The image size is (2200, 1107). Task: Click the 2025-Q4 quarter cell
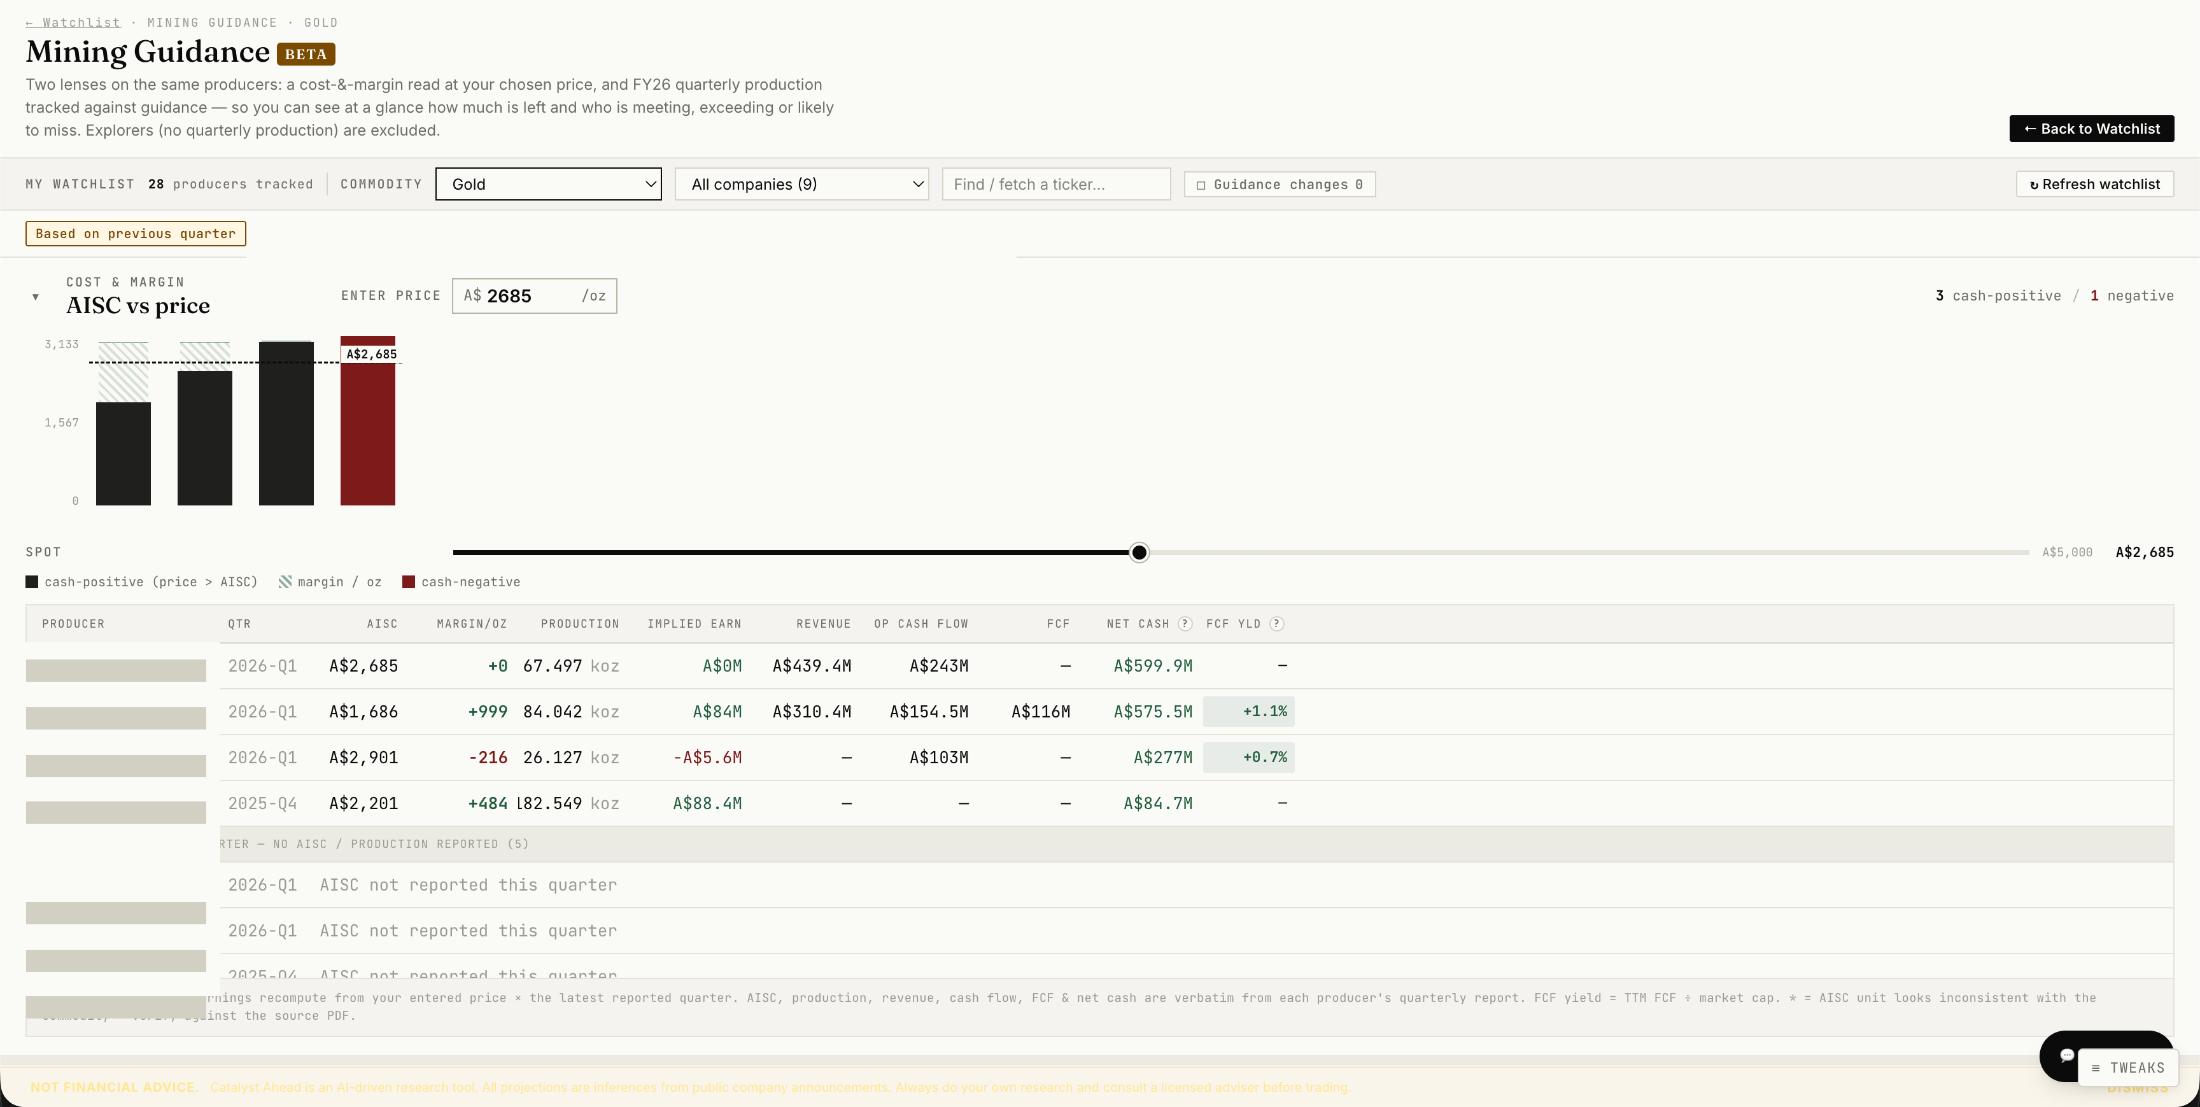263,804
